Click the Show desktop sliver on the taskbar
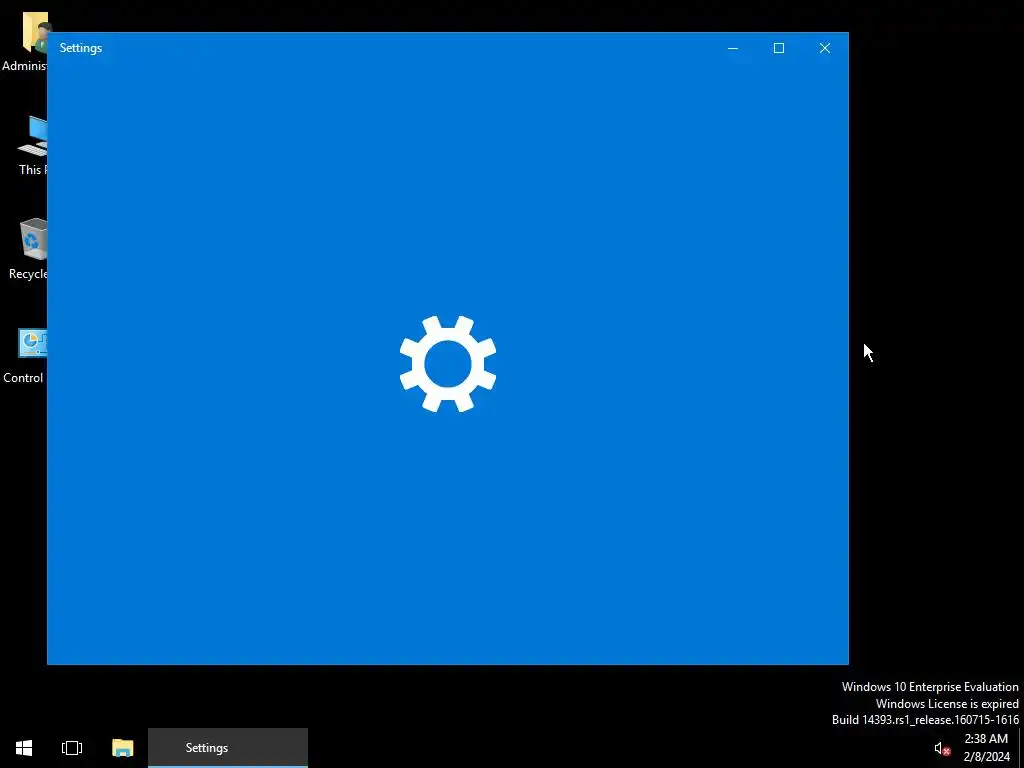Viewport: 1024px width, 768px height. pos(1021,748)
